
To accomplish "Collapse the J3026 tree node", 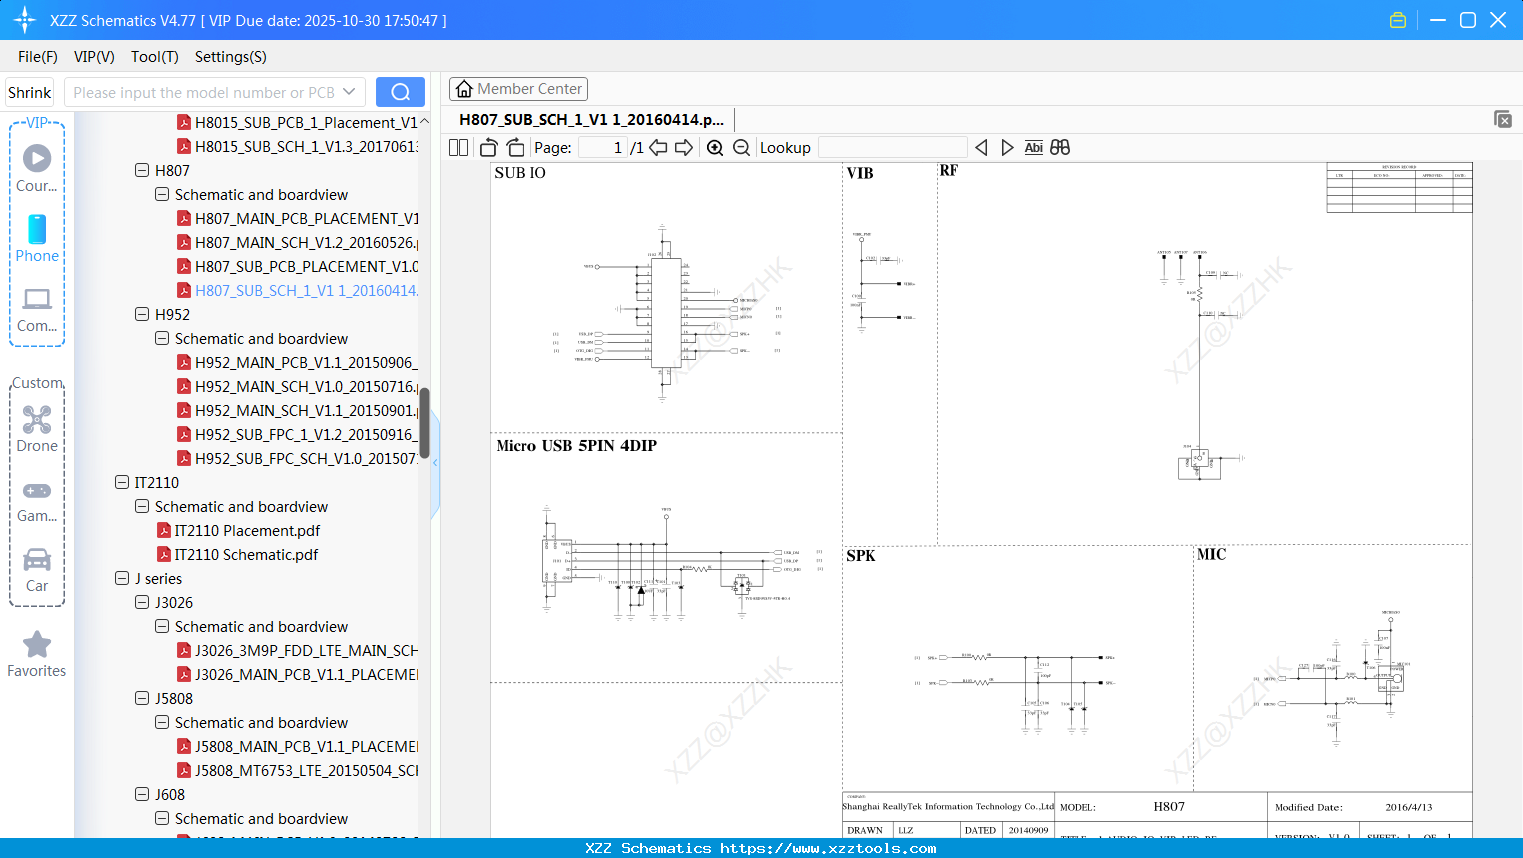I will [x=142, y=602].
